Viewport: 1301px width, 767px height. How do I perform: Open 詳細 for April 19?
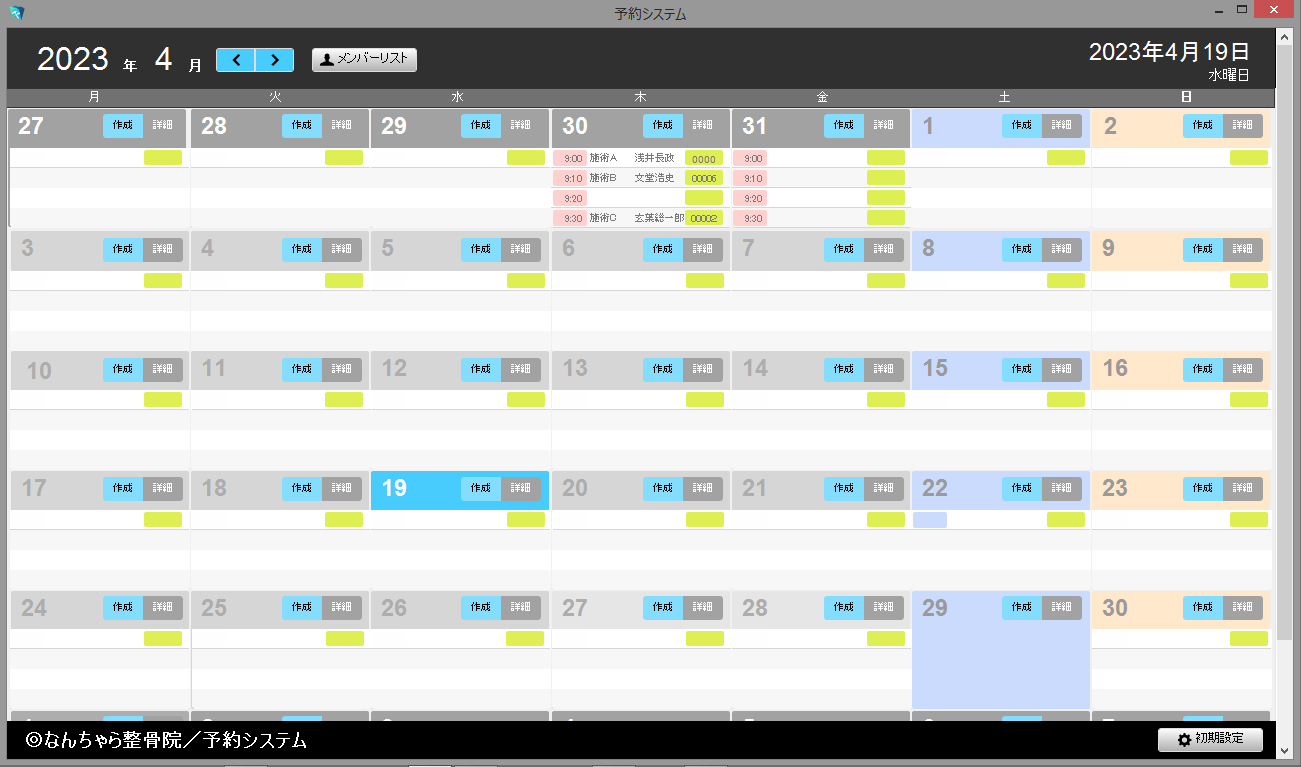521,489
